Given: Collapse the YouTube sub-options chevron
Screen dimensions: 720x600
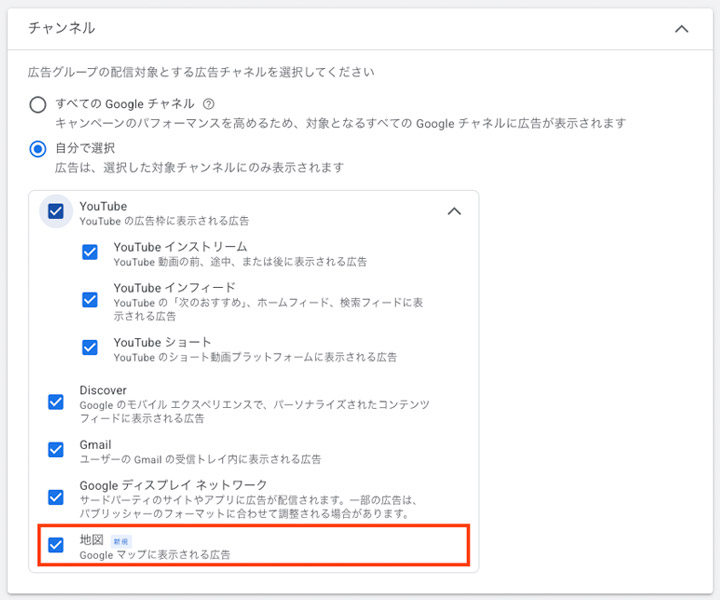Looking at the screenshot, I should point(454,211).
